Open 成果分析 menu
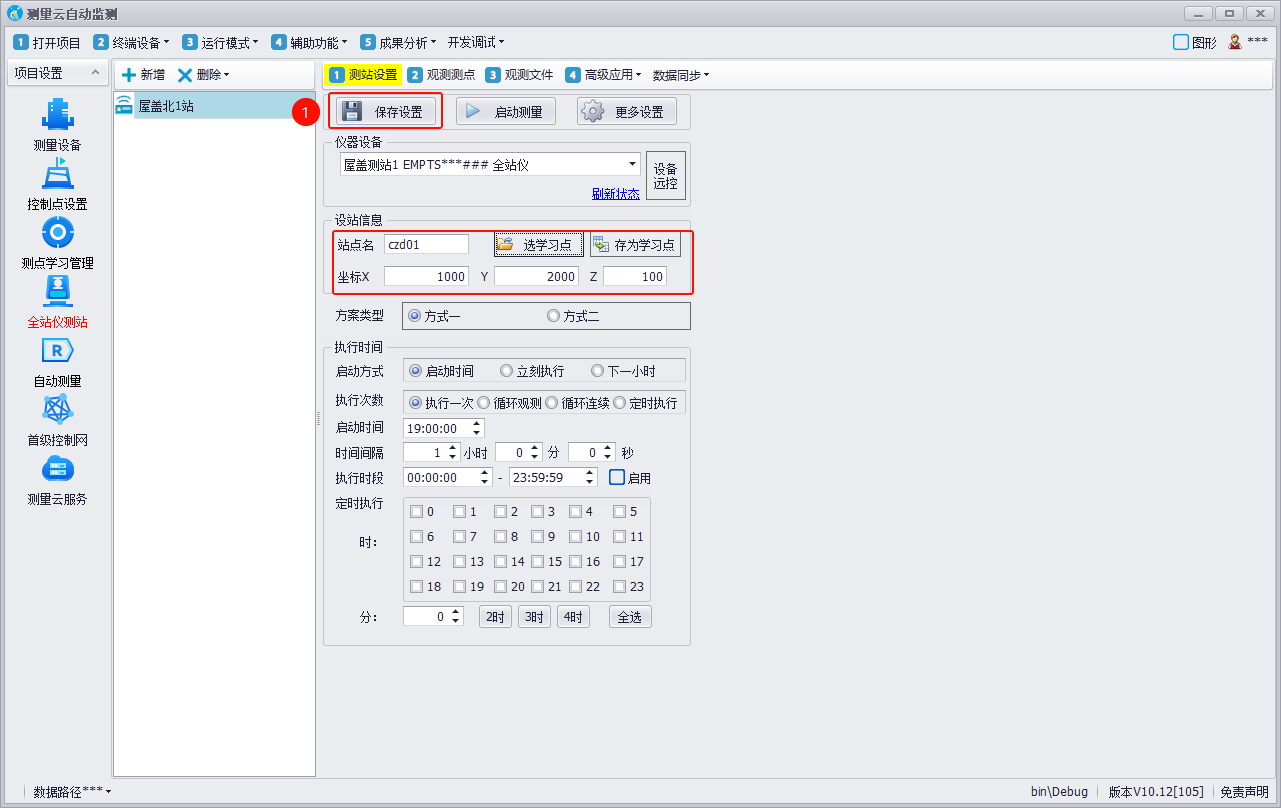This screenshot has width=1281, height=808. pyautogui.click(x=398, y=42)
